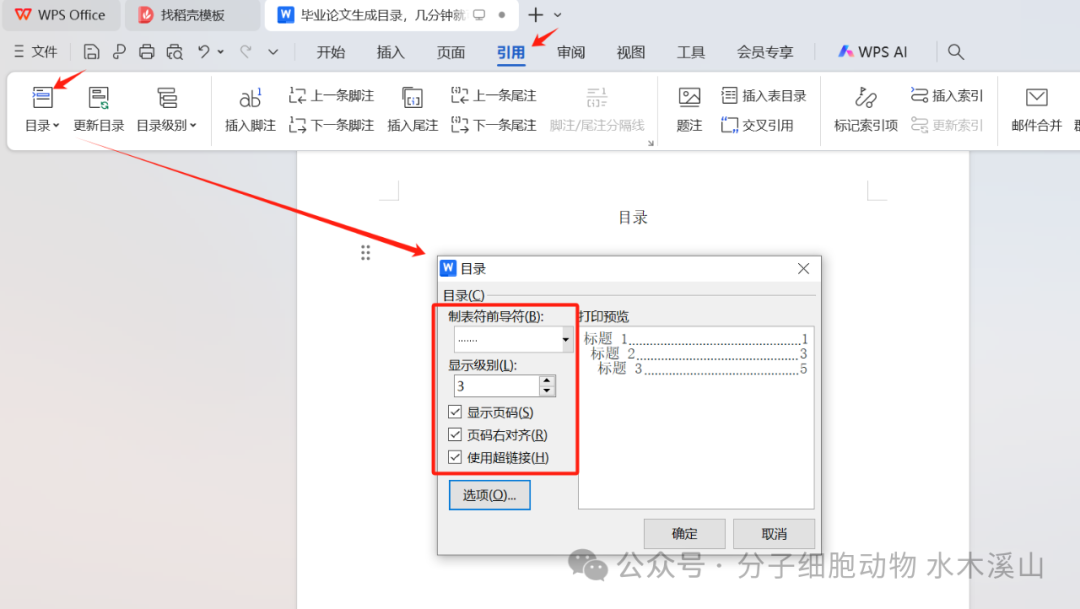Image resolution: width=1080 pixels, height=609 pixels.
Task: Decrease 显示级别 with the down arrow
Action: (546, 391)
